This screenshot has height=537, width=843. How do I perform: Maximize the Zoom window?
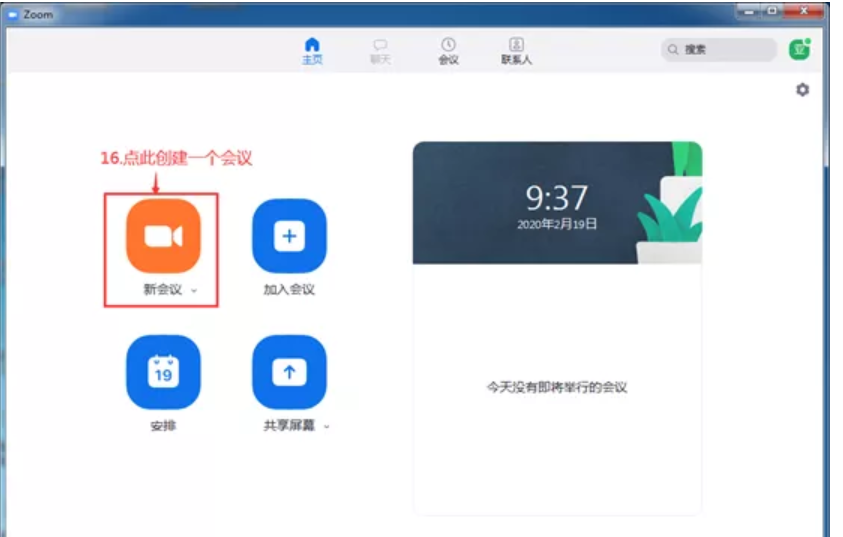(x=772, y=11)
